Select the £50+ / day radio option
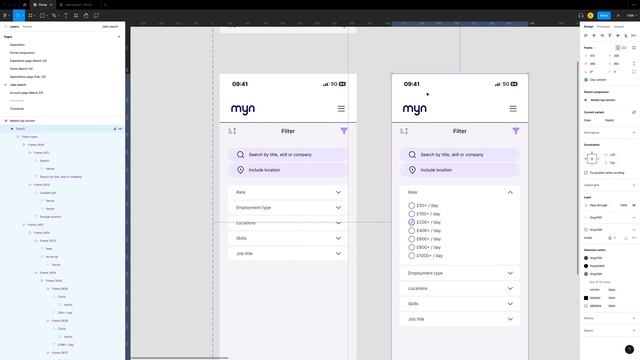This screenshot has height=360, width=640. click(x=411, y=206)
